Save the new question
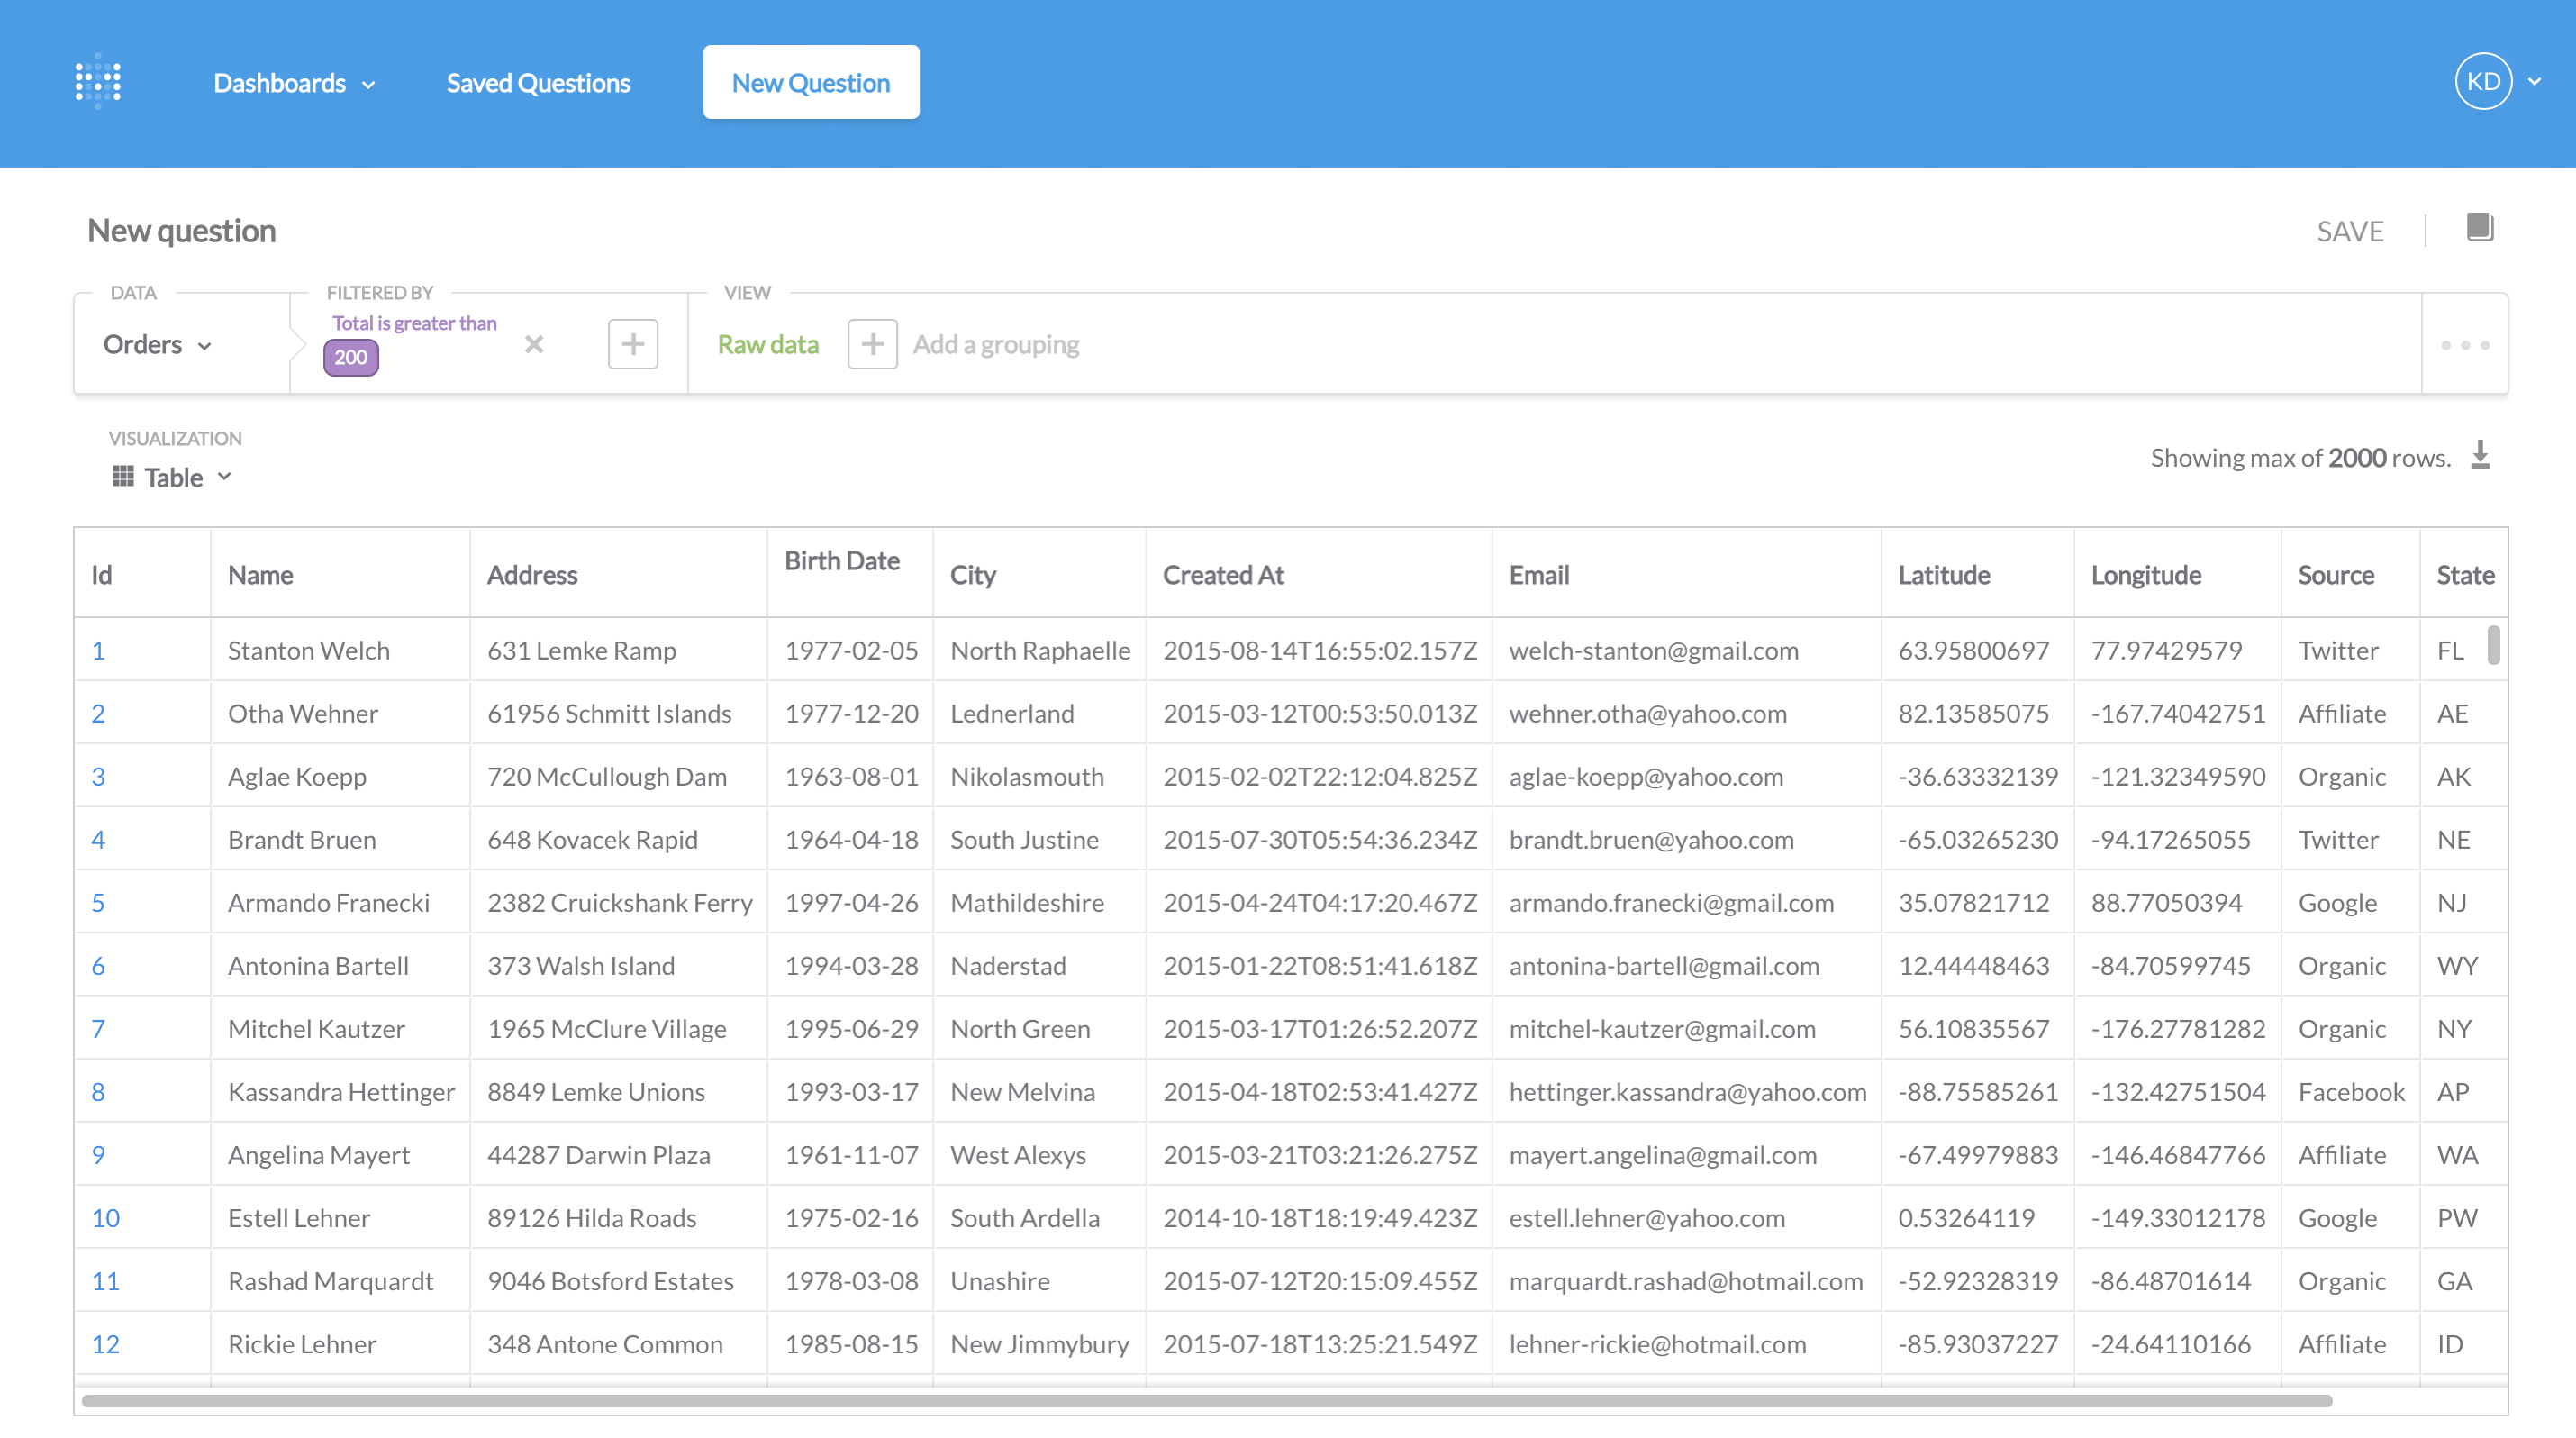This screenshot has height=1438, width=2576. point(2349,230)
